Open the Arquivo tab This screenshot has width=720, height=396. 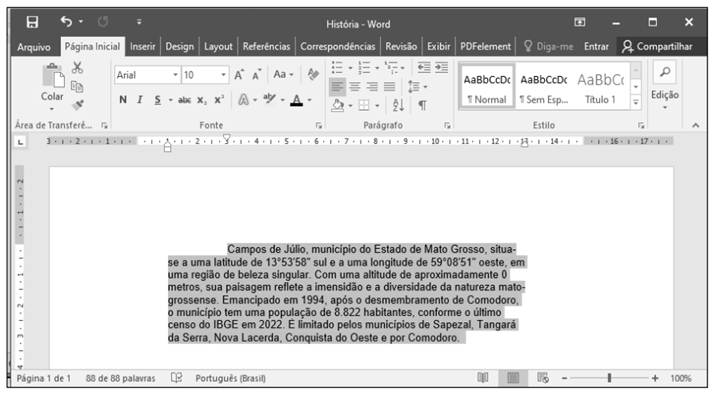pos(34,47)
